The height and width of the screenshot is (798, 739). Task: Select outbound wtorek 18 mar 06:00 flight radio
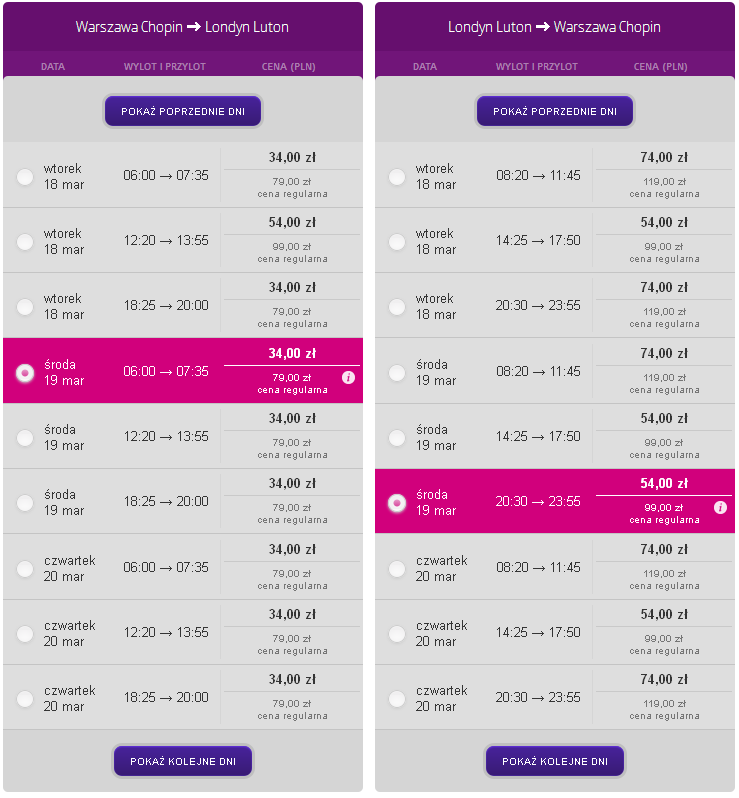point(25,177)
